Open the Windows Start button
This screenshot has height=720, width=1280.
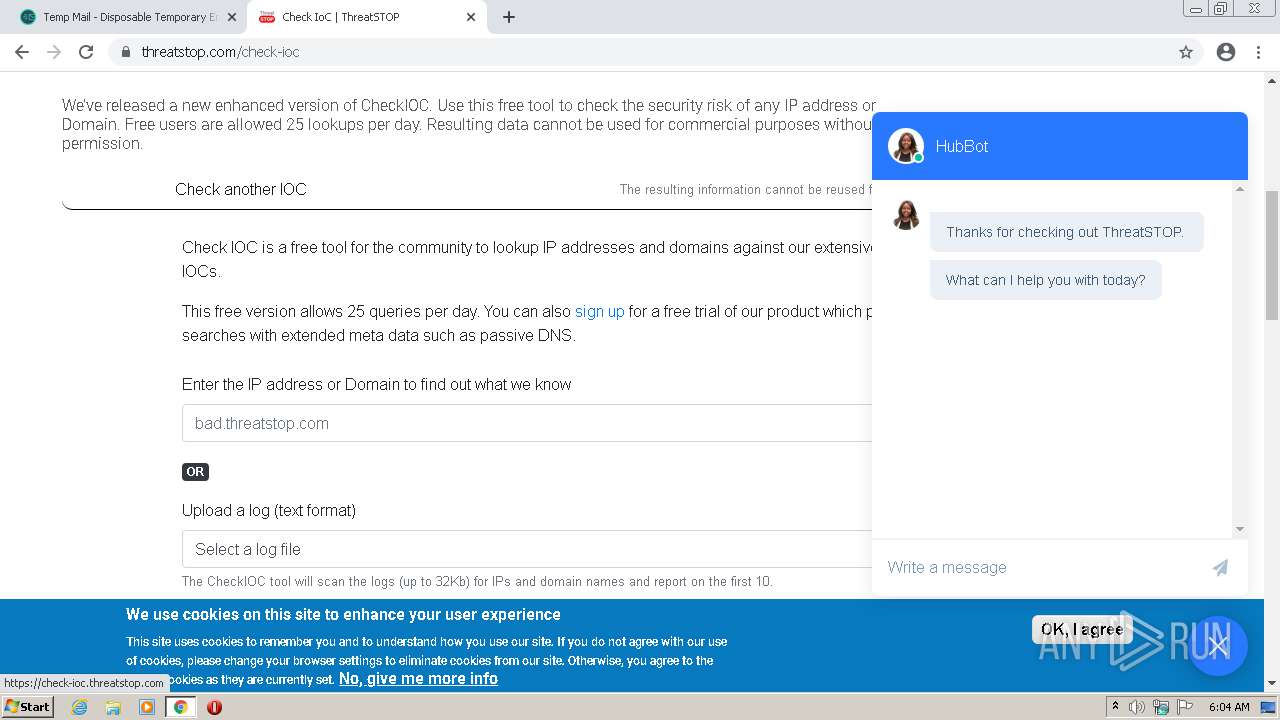[x=27, y=706]
